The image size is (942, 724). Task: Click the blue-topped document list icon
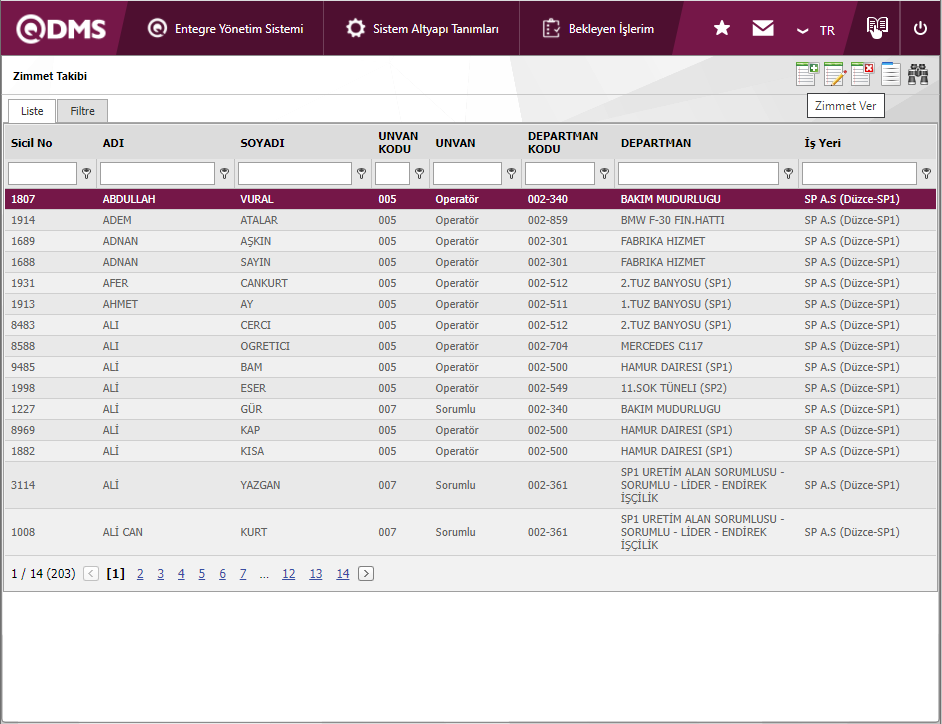pyautogui.click(x=890, y=75)
